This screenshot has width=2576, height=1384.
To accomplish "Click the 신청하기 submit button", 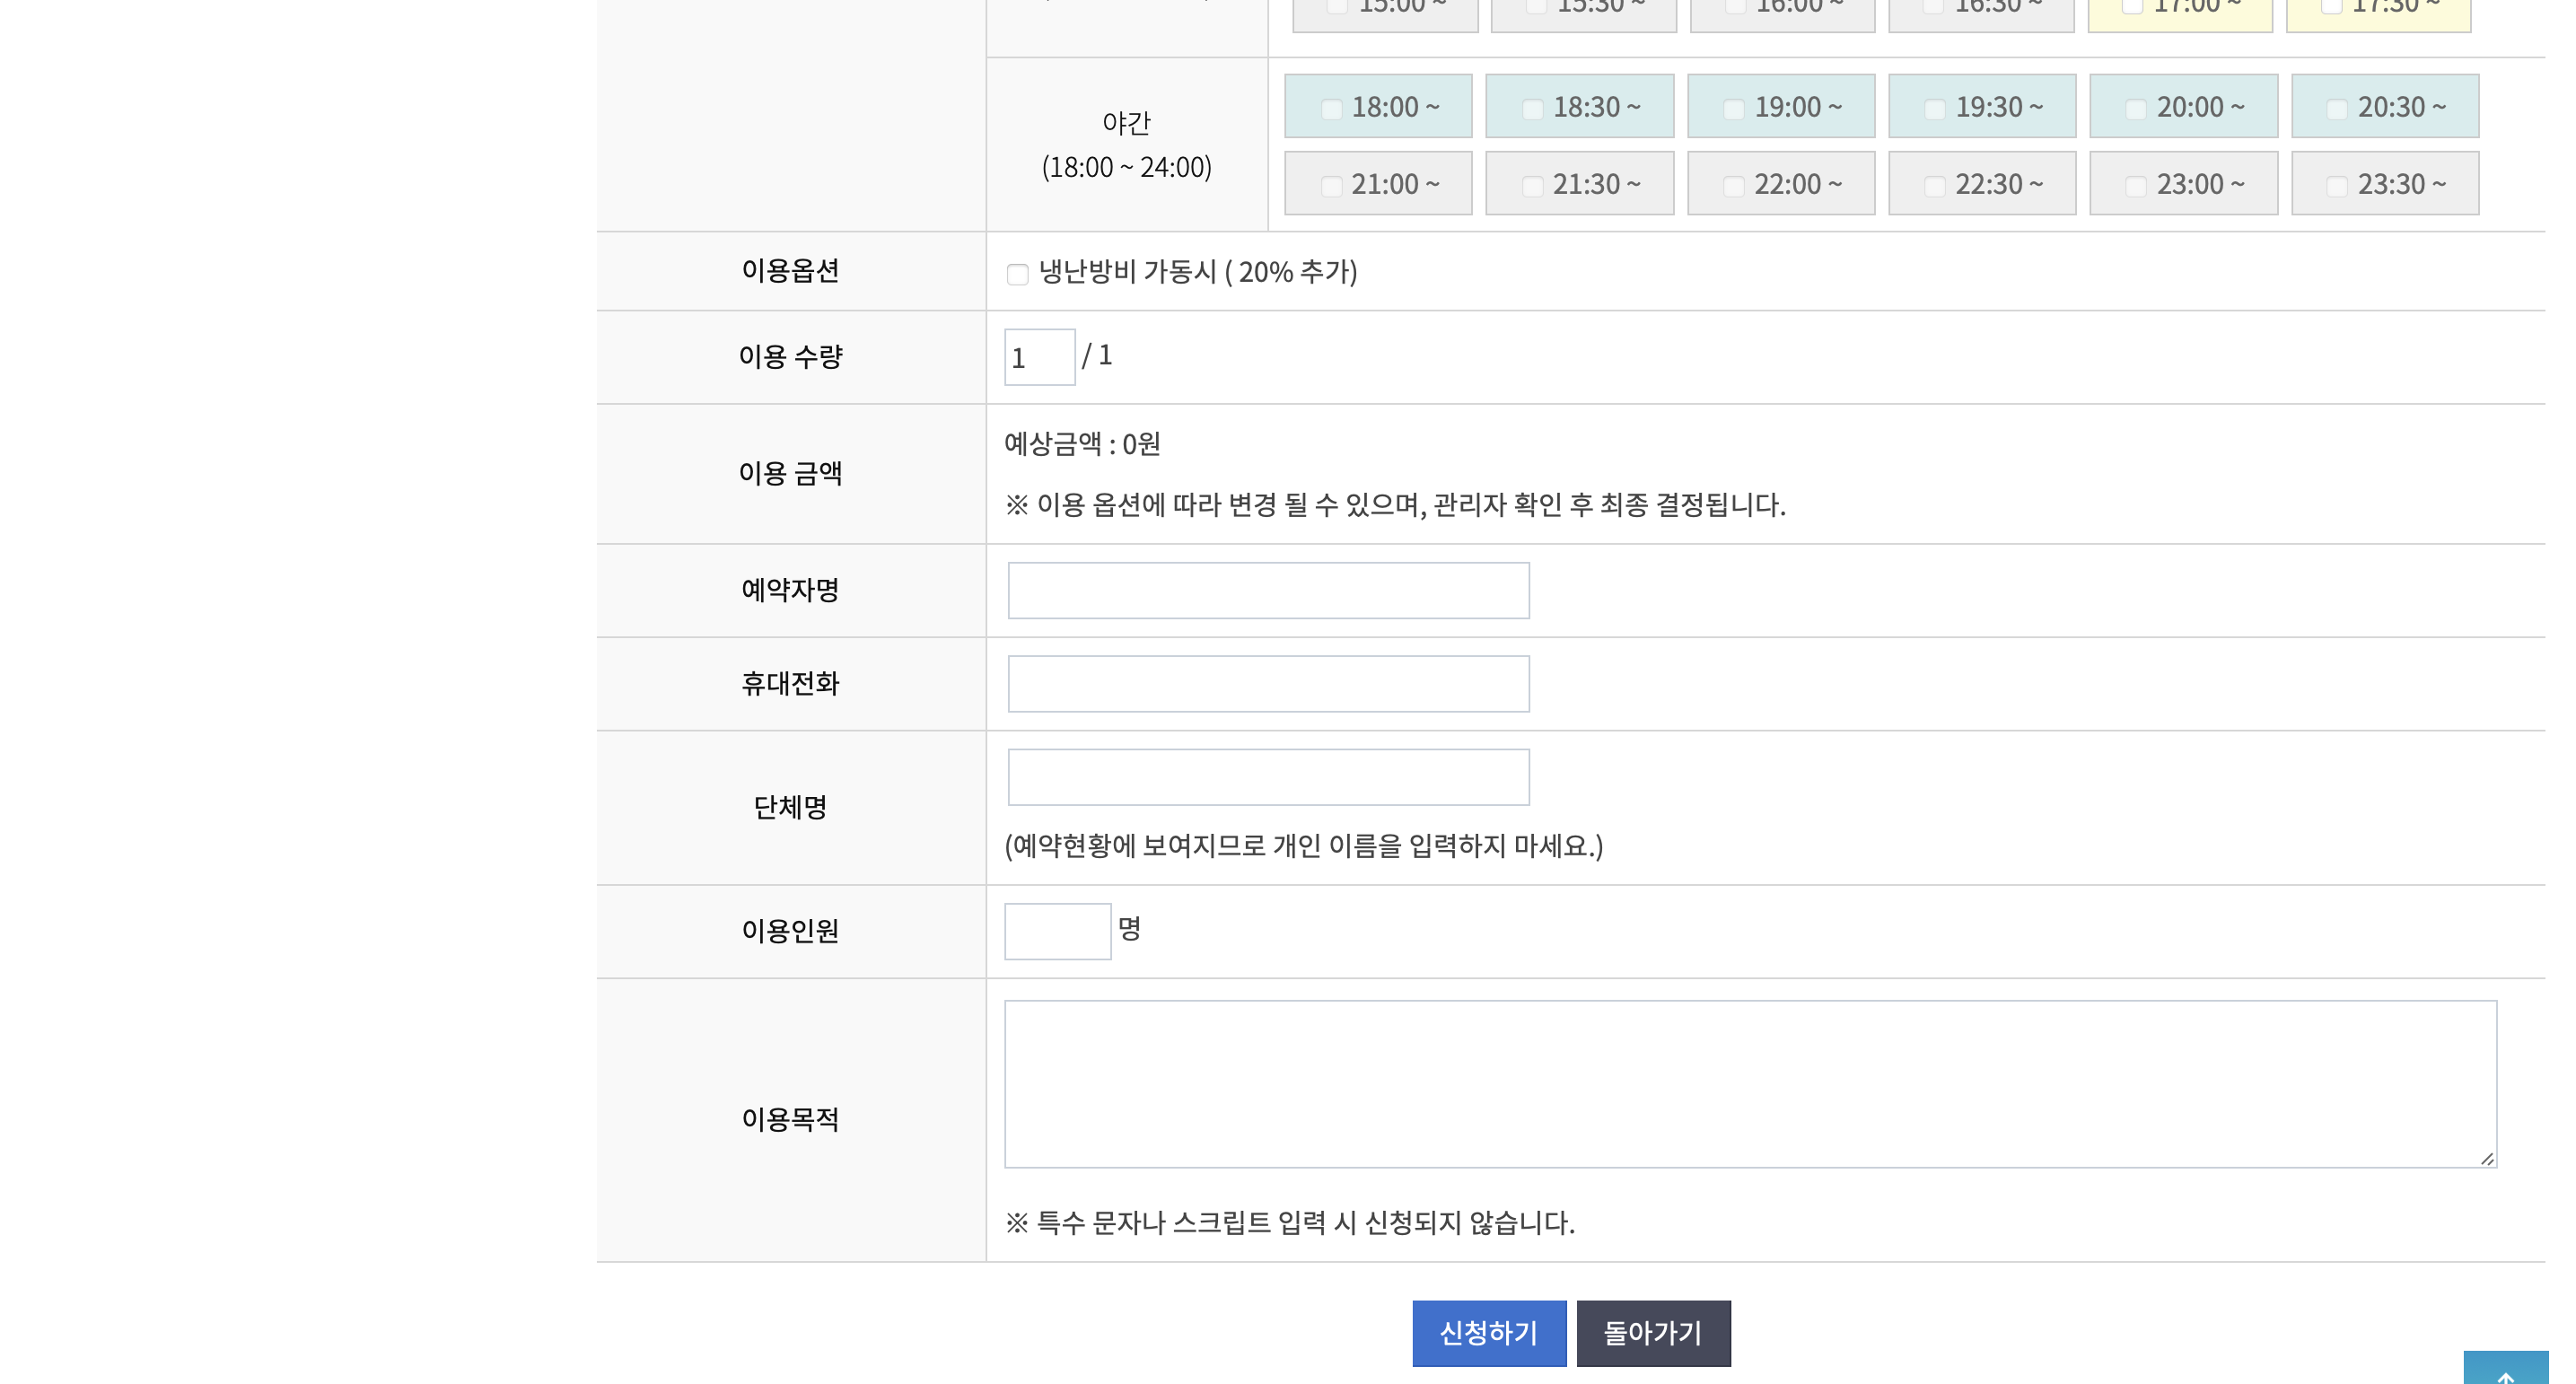I will (x=1489, y=1333).
